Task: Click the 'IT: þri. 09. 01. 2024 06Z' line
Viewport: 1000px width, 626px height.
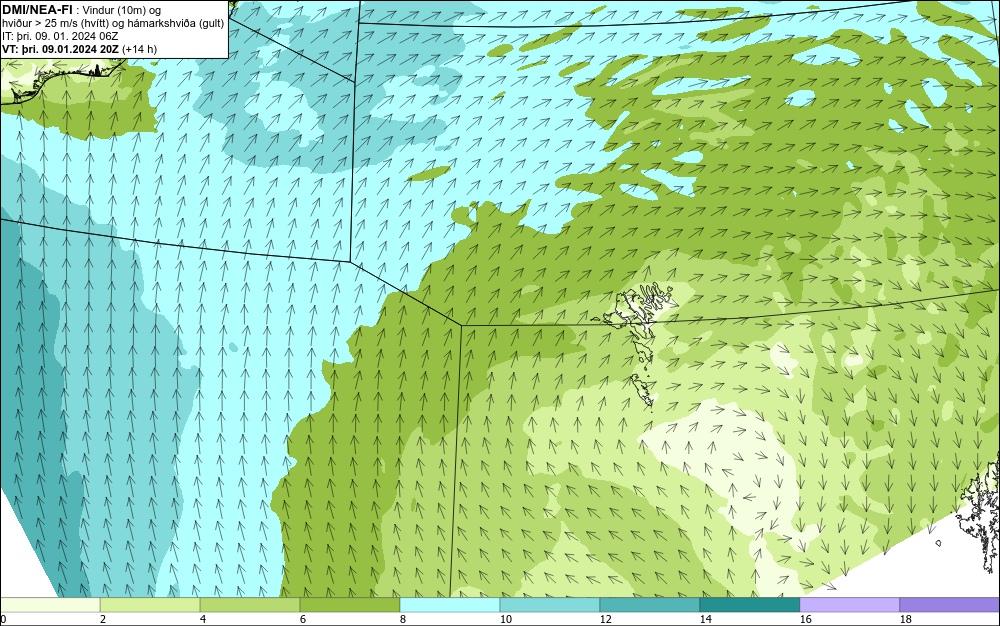Action: coord(60,36)
